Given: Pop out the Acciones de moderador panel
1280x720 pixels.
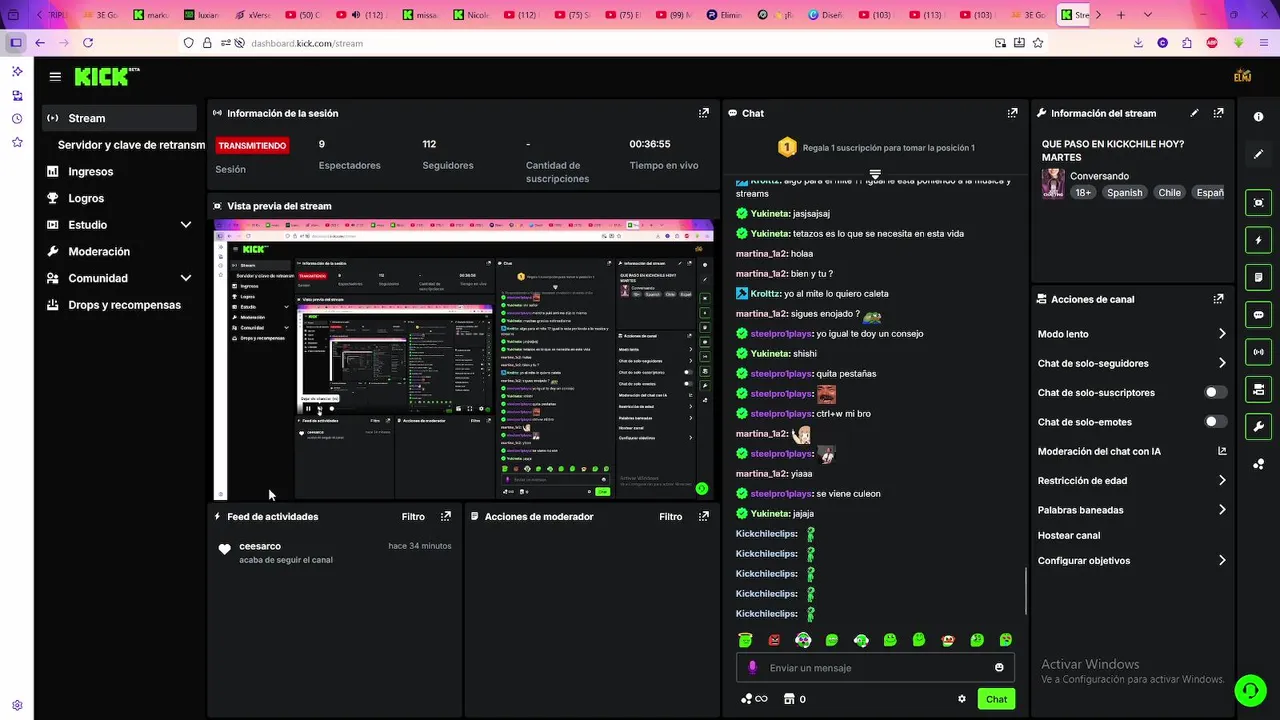Looking at the screenshot, I should [x=704, y=517].
